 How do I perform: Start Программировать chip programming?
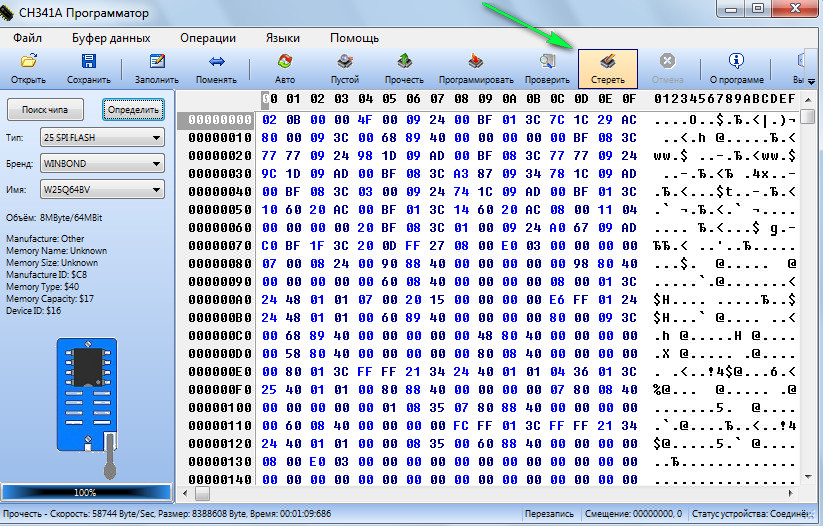tap(476, 69)
